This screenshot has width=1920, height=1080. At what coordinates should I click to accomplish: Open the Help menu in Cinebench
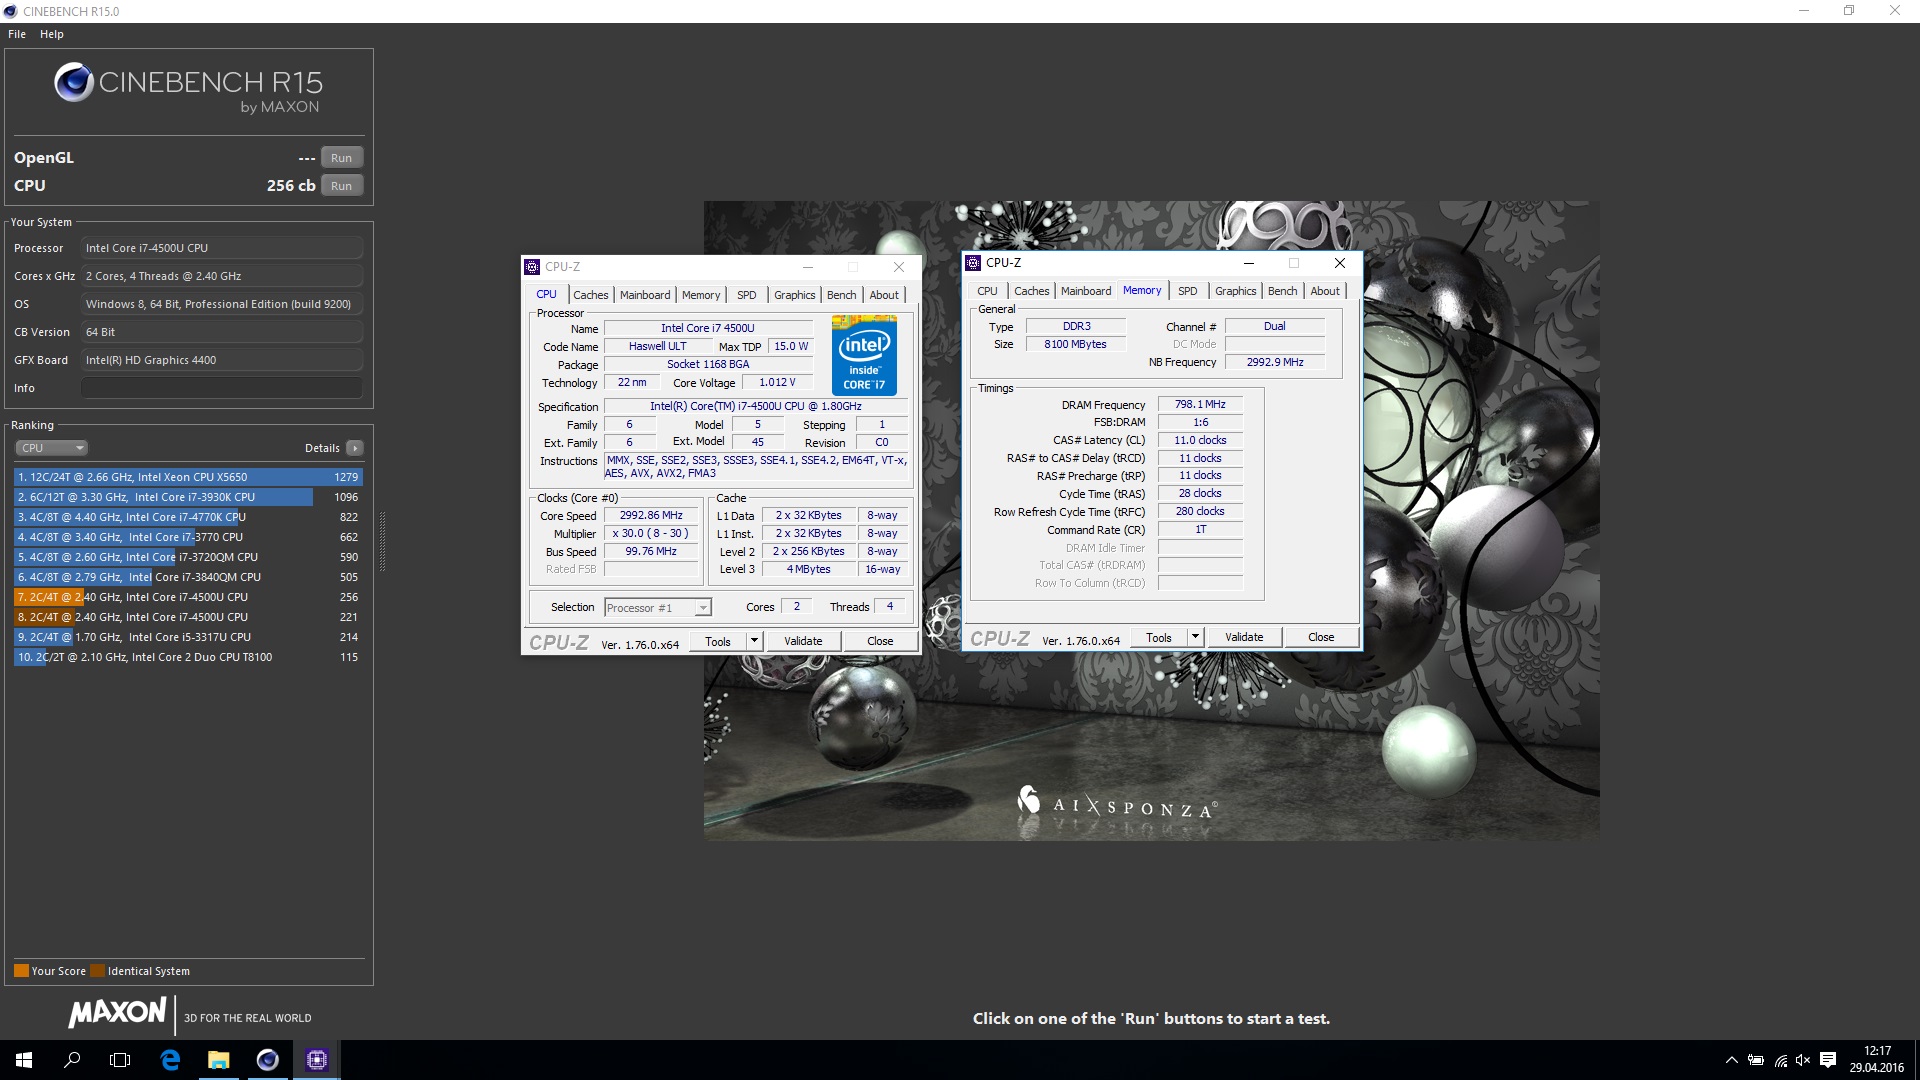(x=52, y=34)
